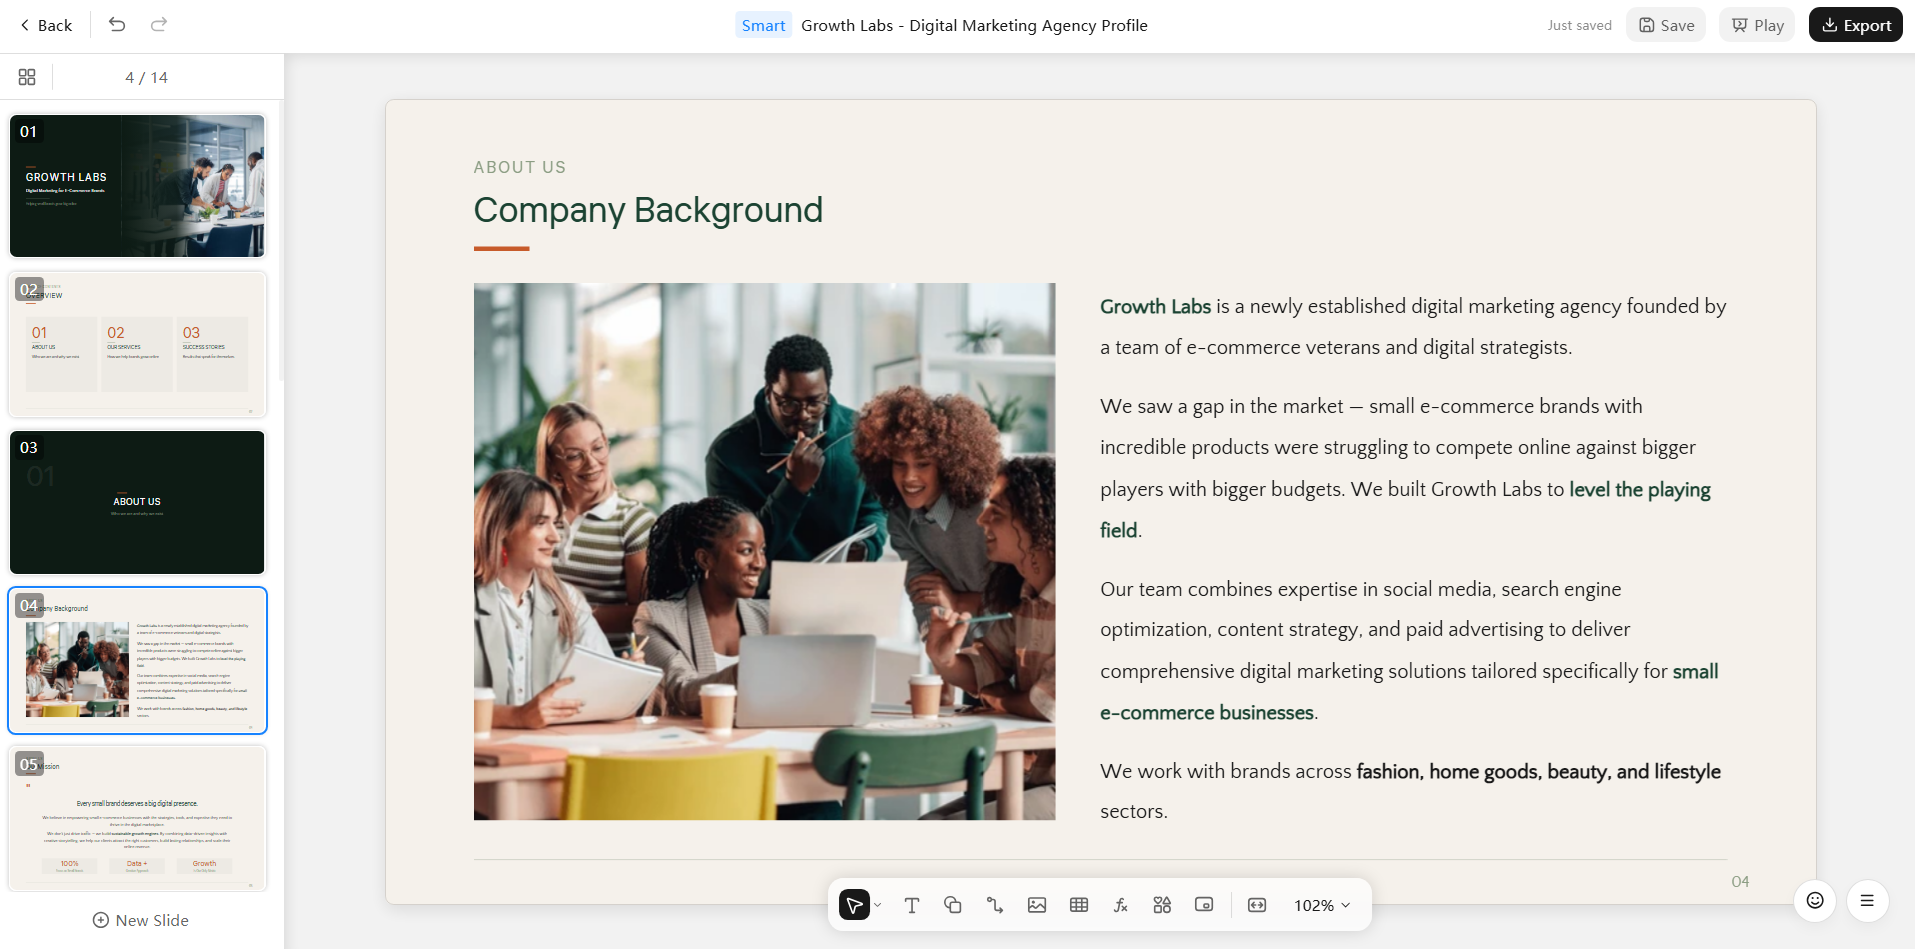Click the 'Just saved' status text
This screenshot has height=949, width=1915.
1579,25
